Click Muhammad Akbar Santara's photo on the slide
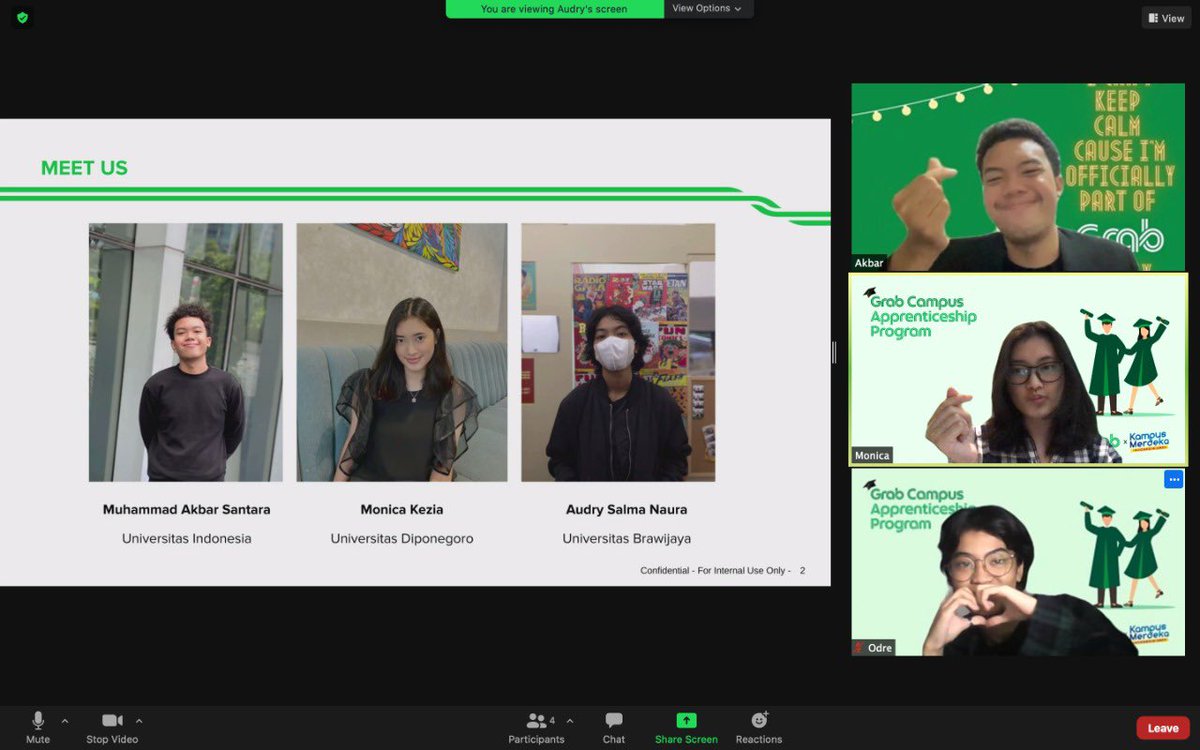The image size is (1200, 750). pos(186,352)
